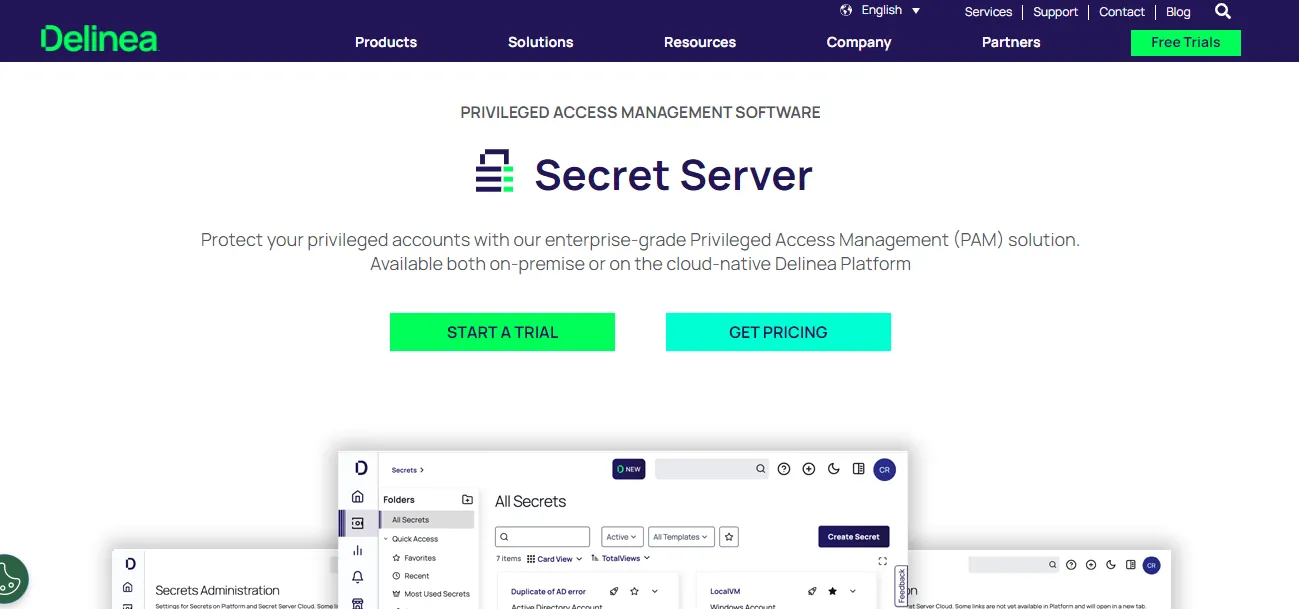Screen dimensions: 1299x609
Task: Click the Create Secret button
Action: click(x=854, y=537)
